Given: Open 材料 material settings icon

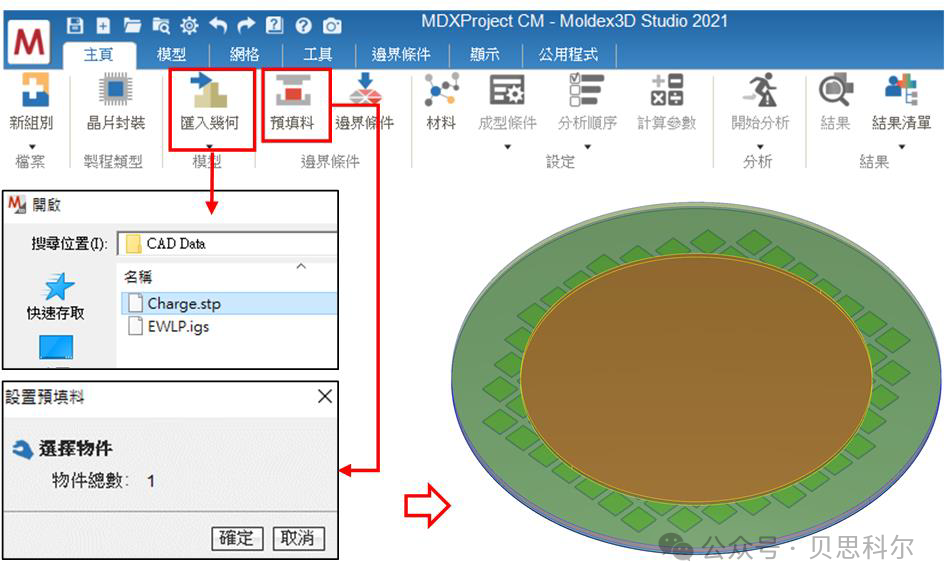Looking at the screenshot, I should coord(441,90).
